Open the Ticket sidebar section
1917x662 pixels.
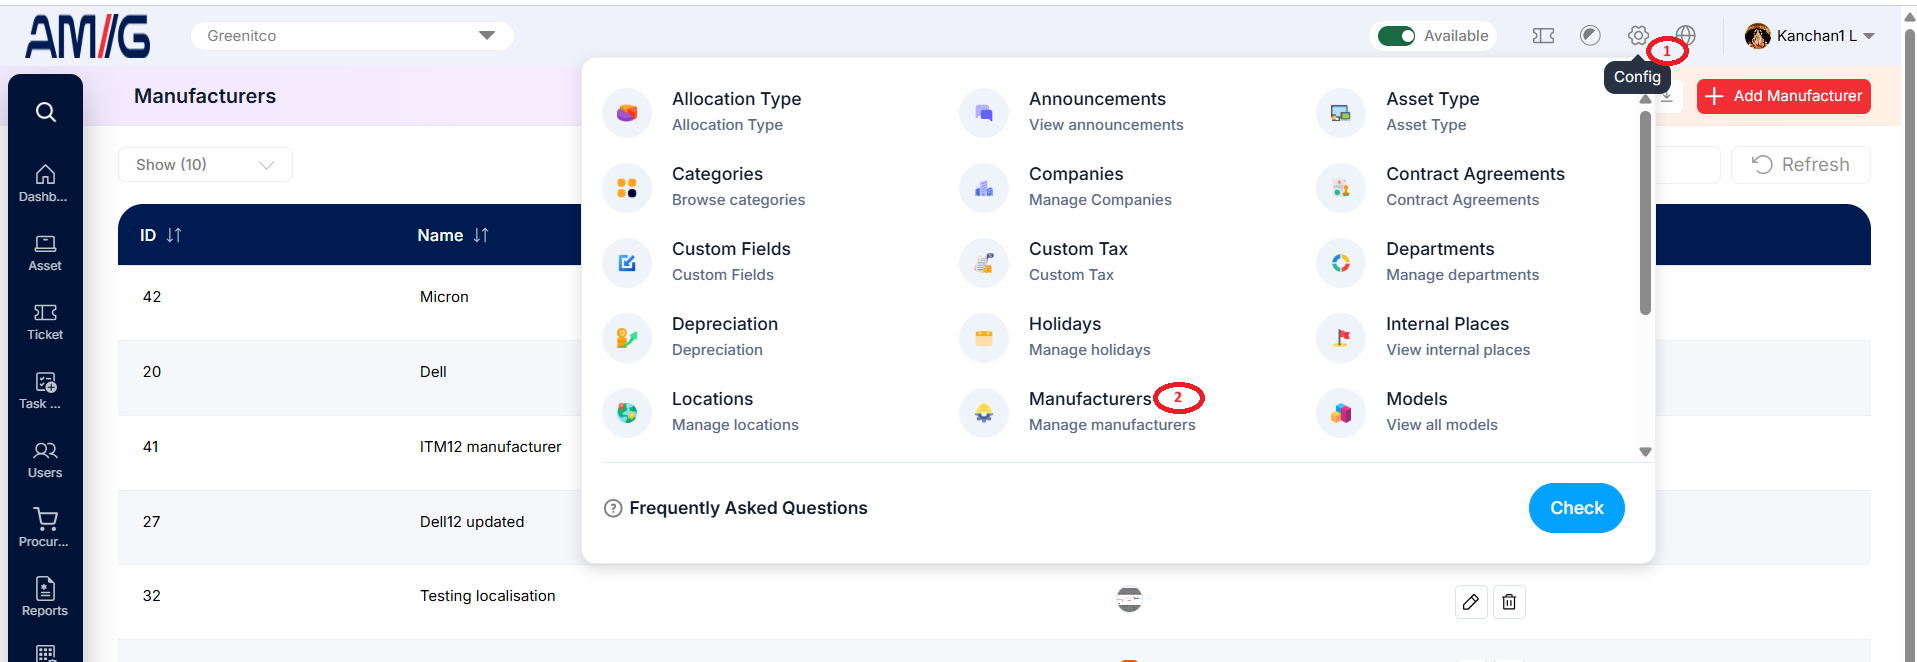[x=45, y=322]
